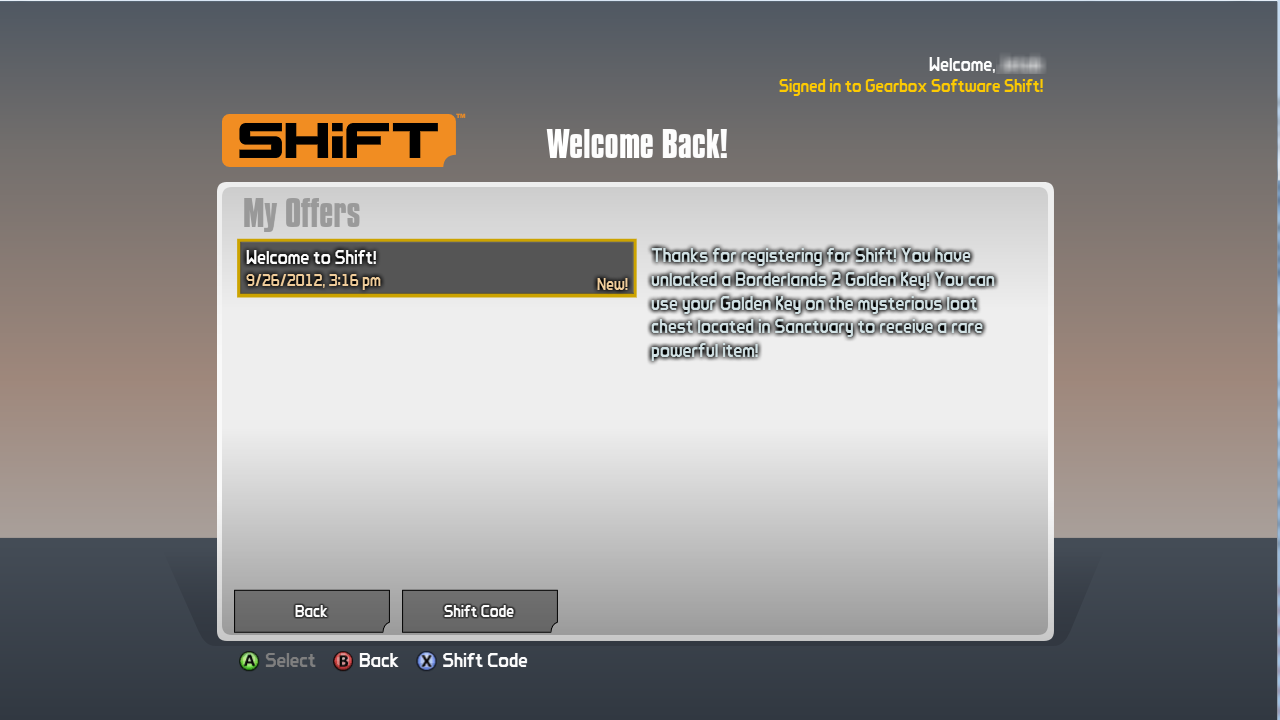
Task: Click the 'My Offers' heading
Action: click(x=301, y=213)
